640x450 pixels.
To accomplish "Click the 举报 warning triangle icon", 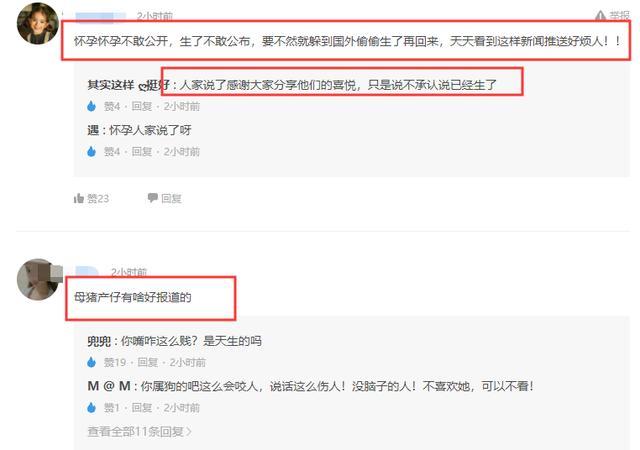I will 600,16.
